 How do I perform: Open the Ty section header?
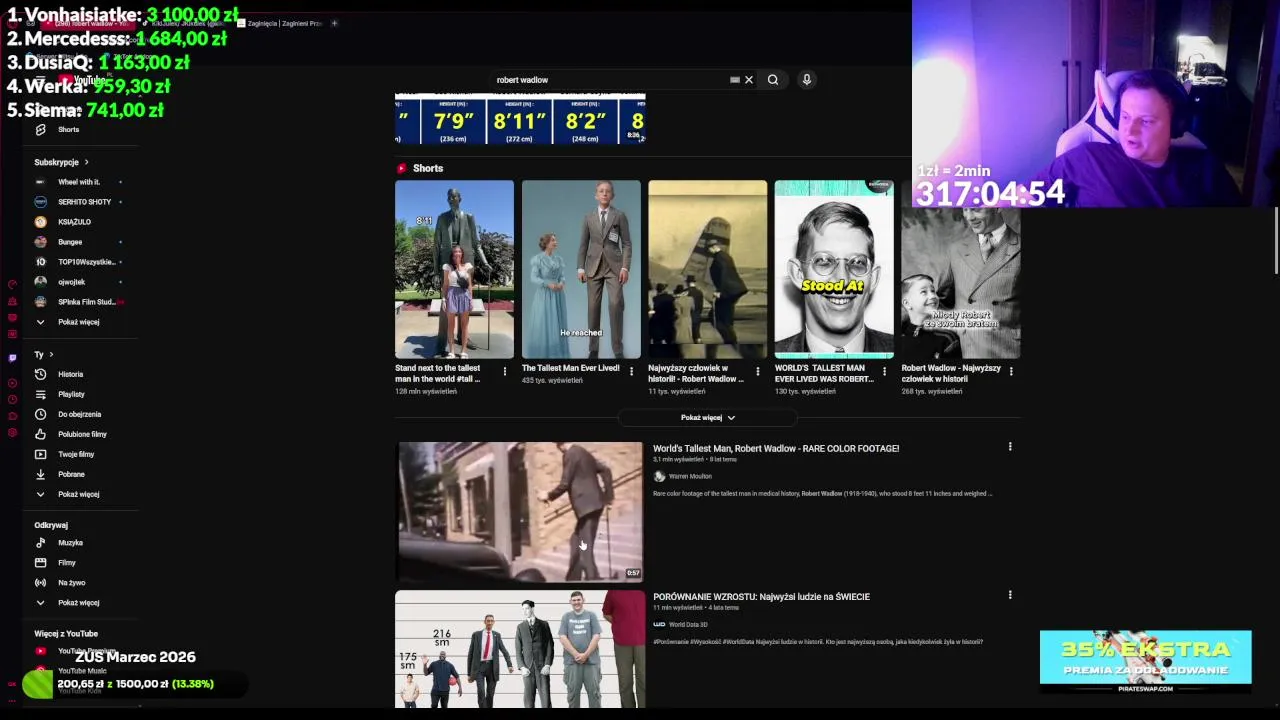(x=44, y=354)
